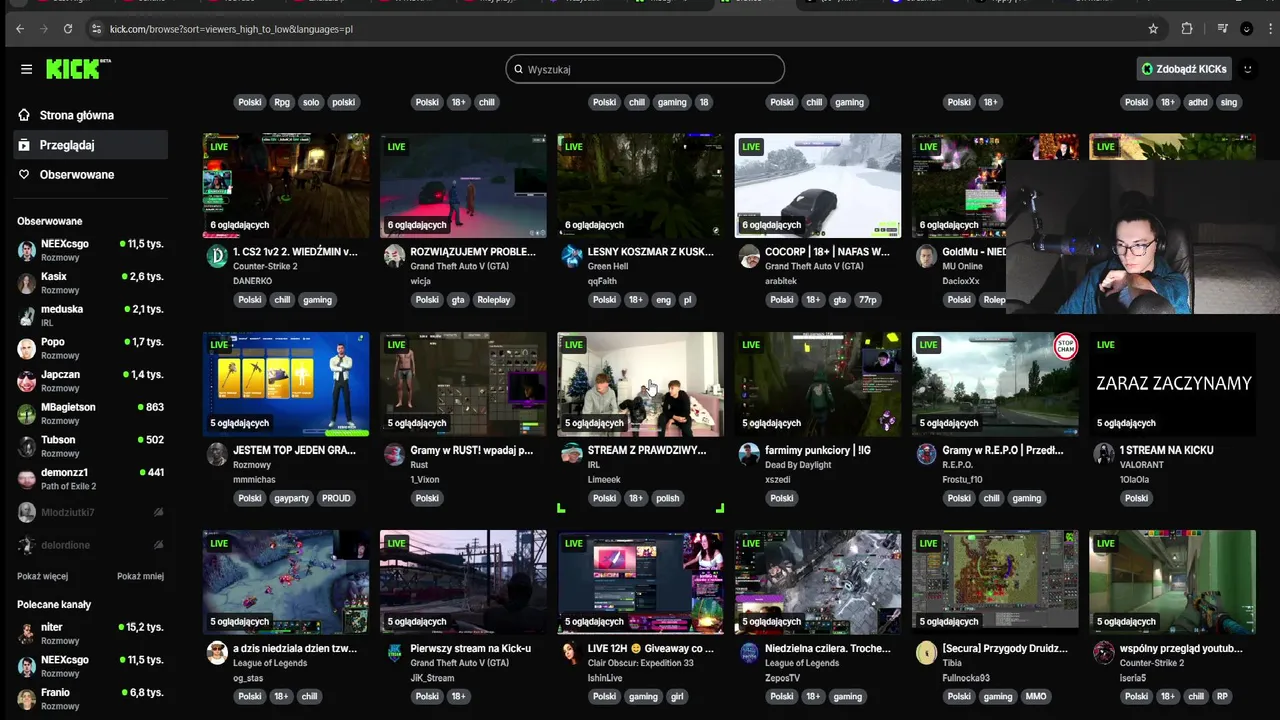The height and width of the screenshot is (720, 1280).
Task: Go to Strona główna in sidebar
Action: pos(90,115)
